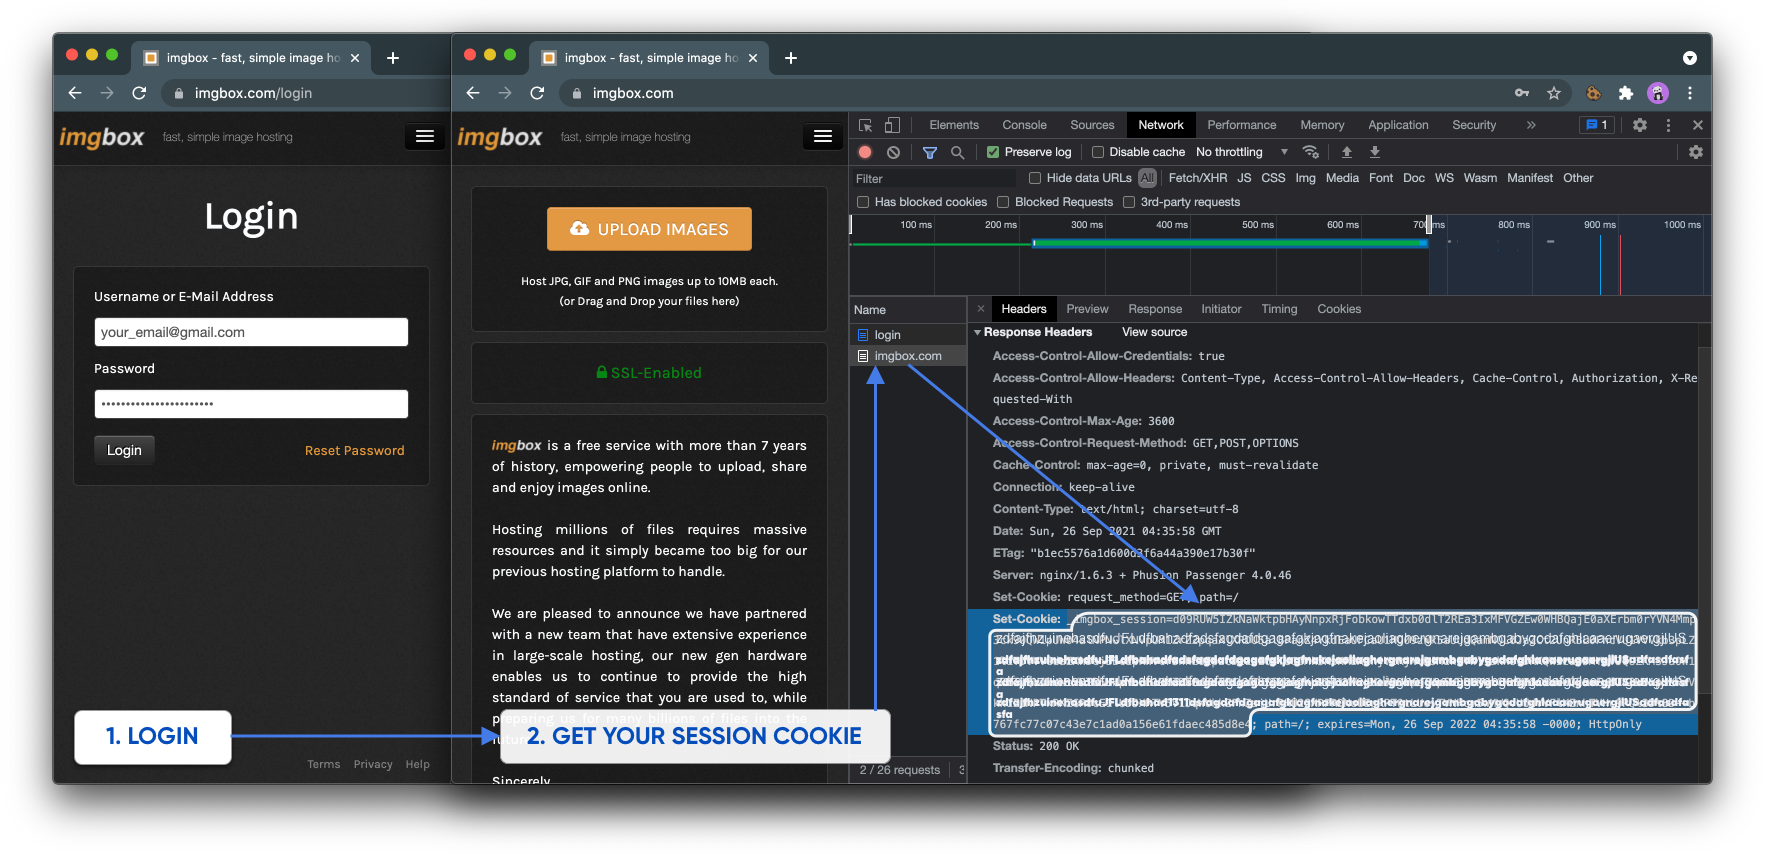Screen dimensions: 1765x853
Task: Click View source next to Response Headers
Action: (x=1155, y=332)
